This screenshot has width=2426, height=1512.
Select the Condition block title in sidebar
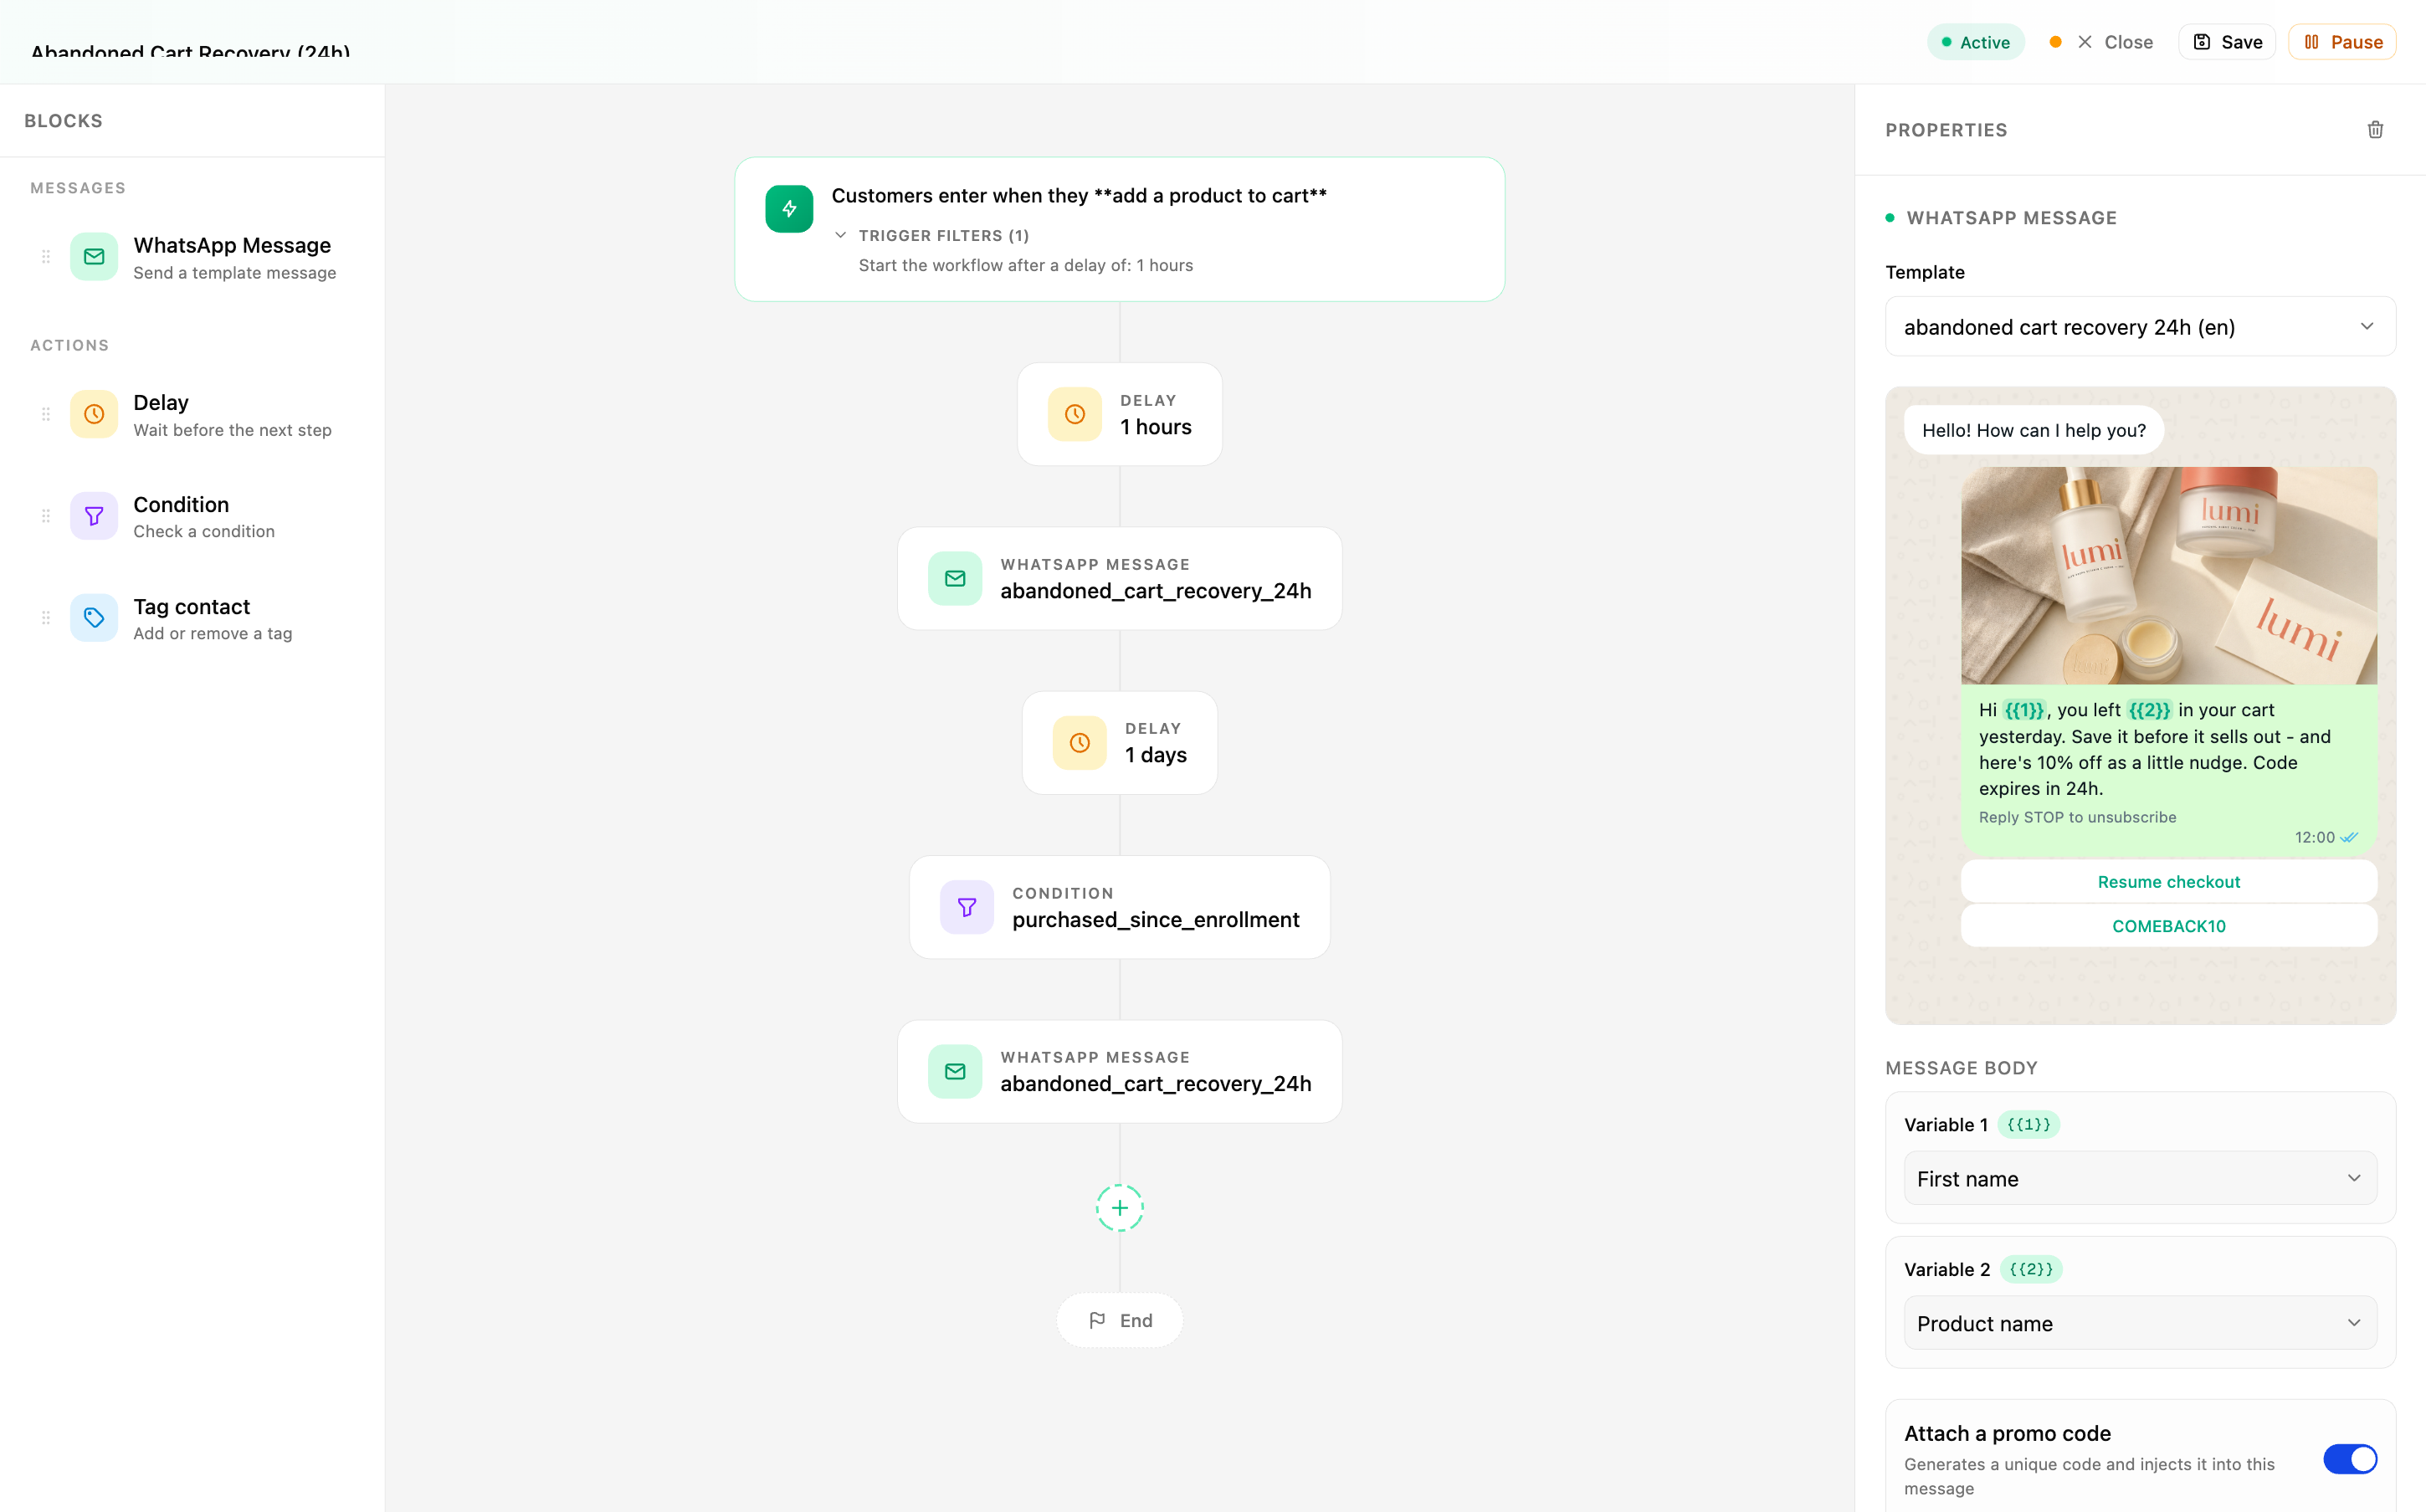click(181, 505)
